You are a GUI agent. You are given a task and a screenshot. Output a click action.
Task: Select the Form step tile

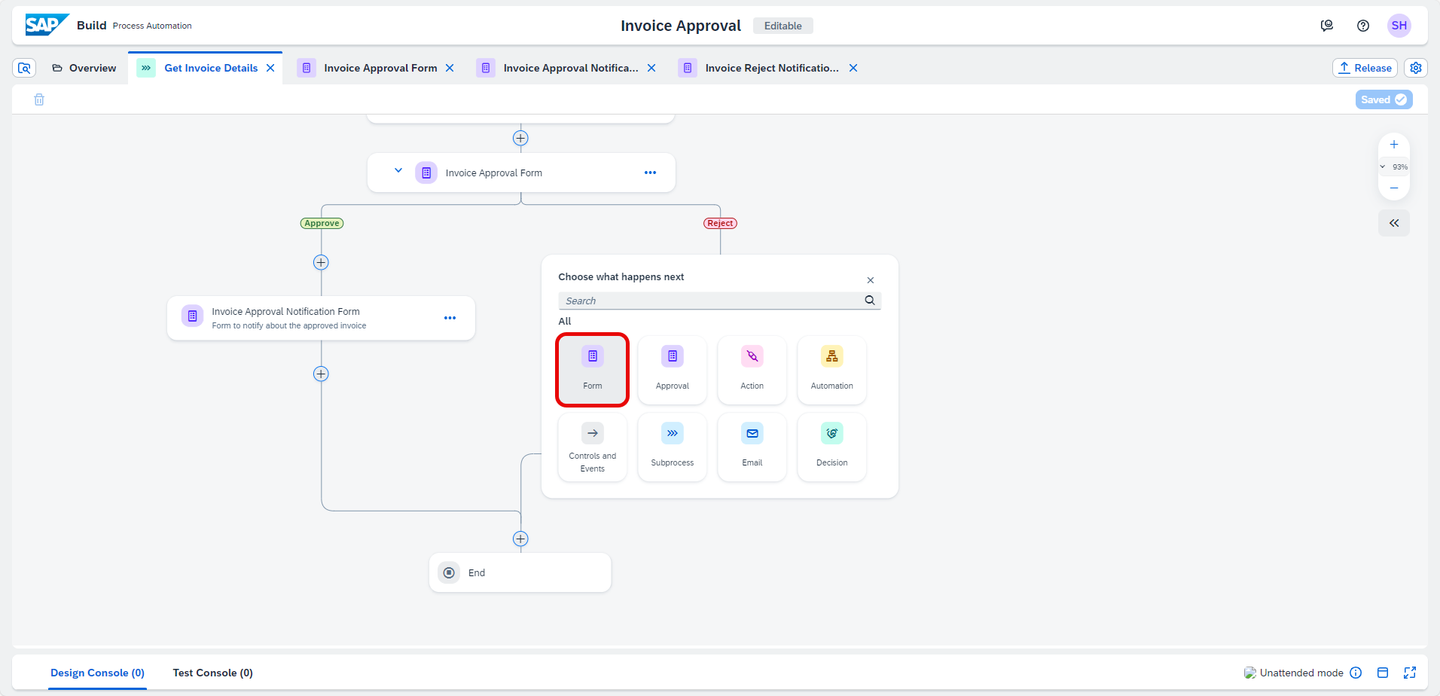pos(592,370)
